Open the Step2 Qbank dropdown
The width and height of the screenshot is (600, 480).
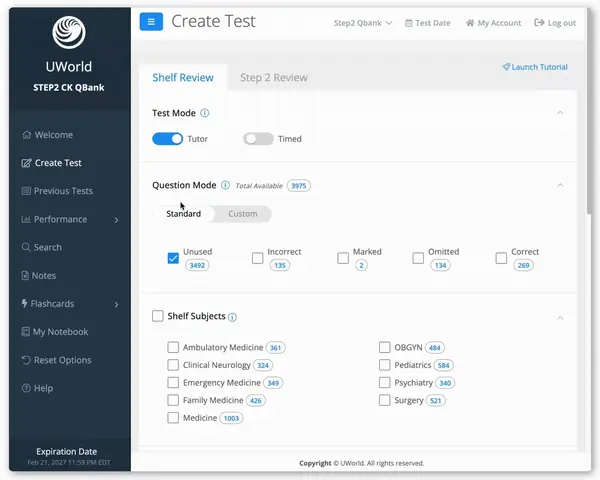pyautogui.click(x=363, y=23)
